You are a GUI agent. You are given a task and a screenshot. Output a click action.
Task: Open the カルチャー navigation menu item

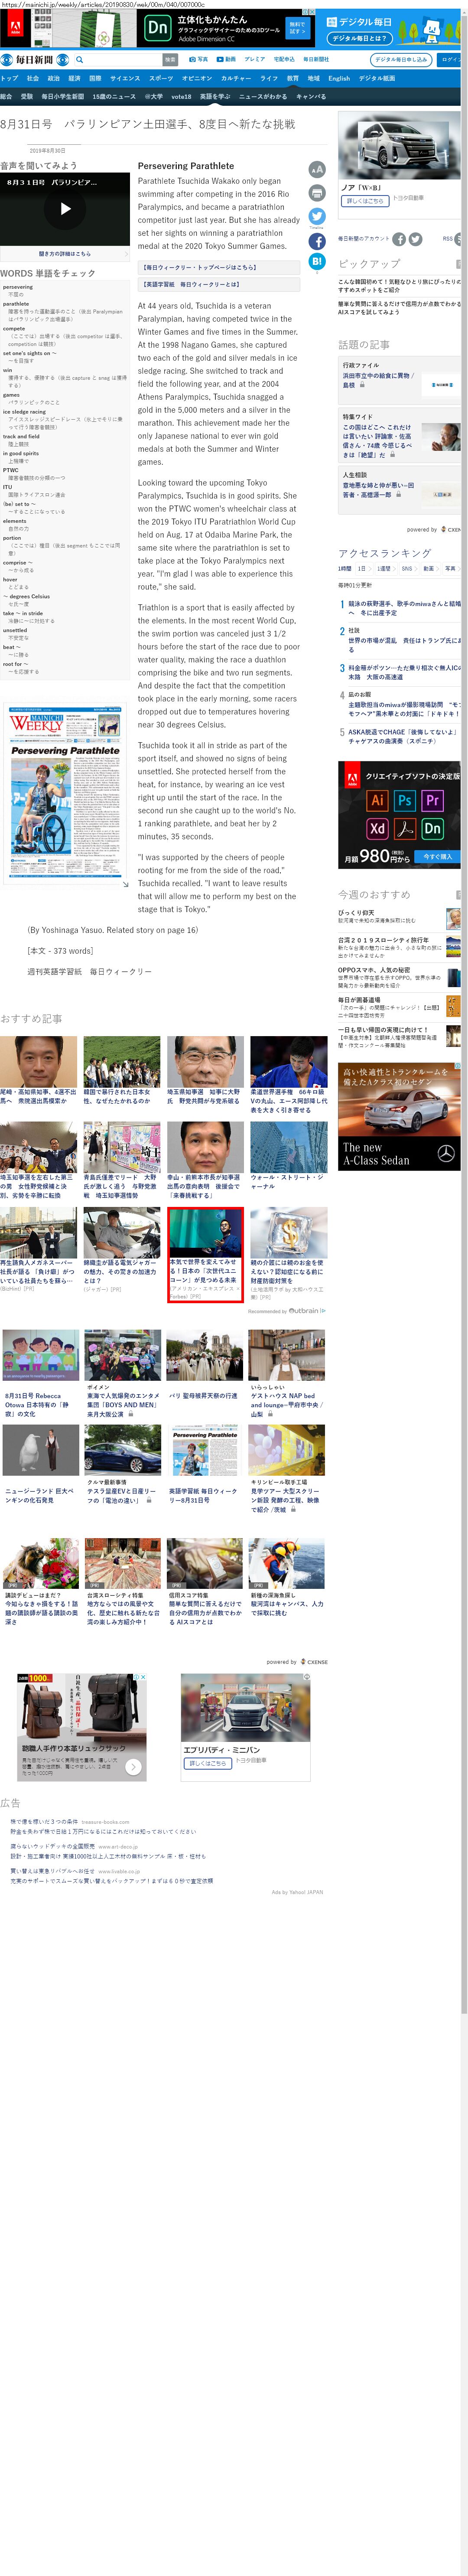pos(236,78)
